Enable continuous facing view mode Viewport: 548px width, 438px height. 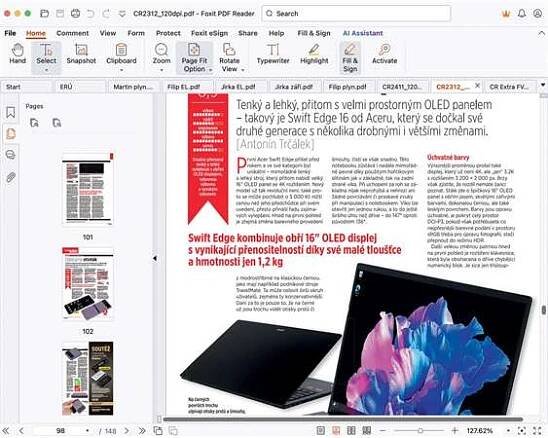pos(367,431)
